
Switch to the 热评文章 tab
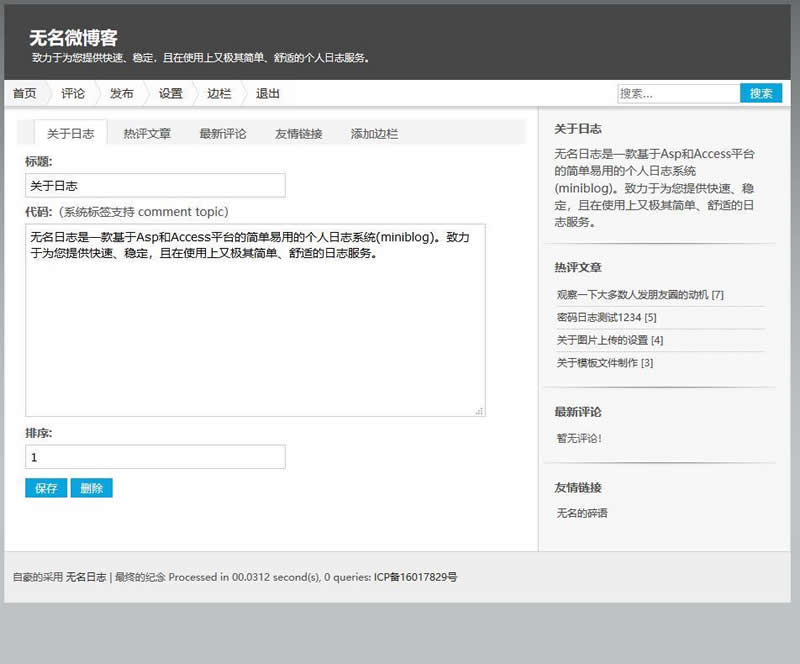147,133
